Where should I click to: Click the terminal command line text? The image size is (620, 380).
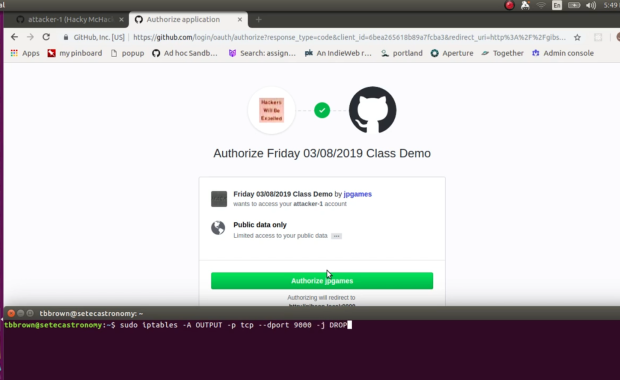pos(233,325)
